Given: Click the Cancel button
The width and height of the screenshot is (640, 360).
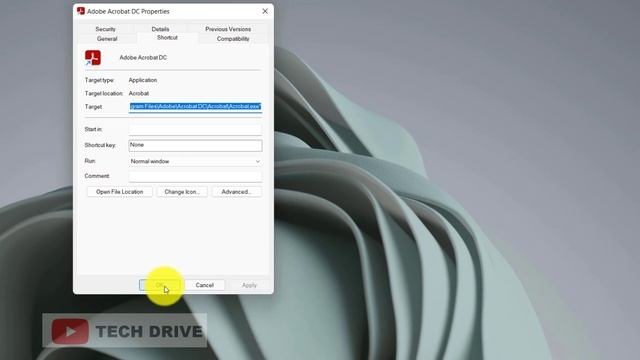Looking at the screenshot, I should (204, 285).
